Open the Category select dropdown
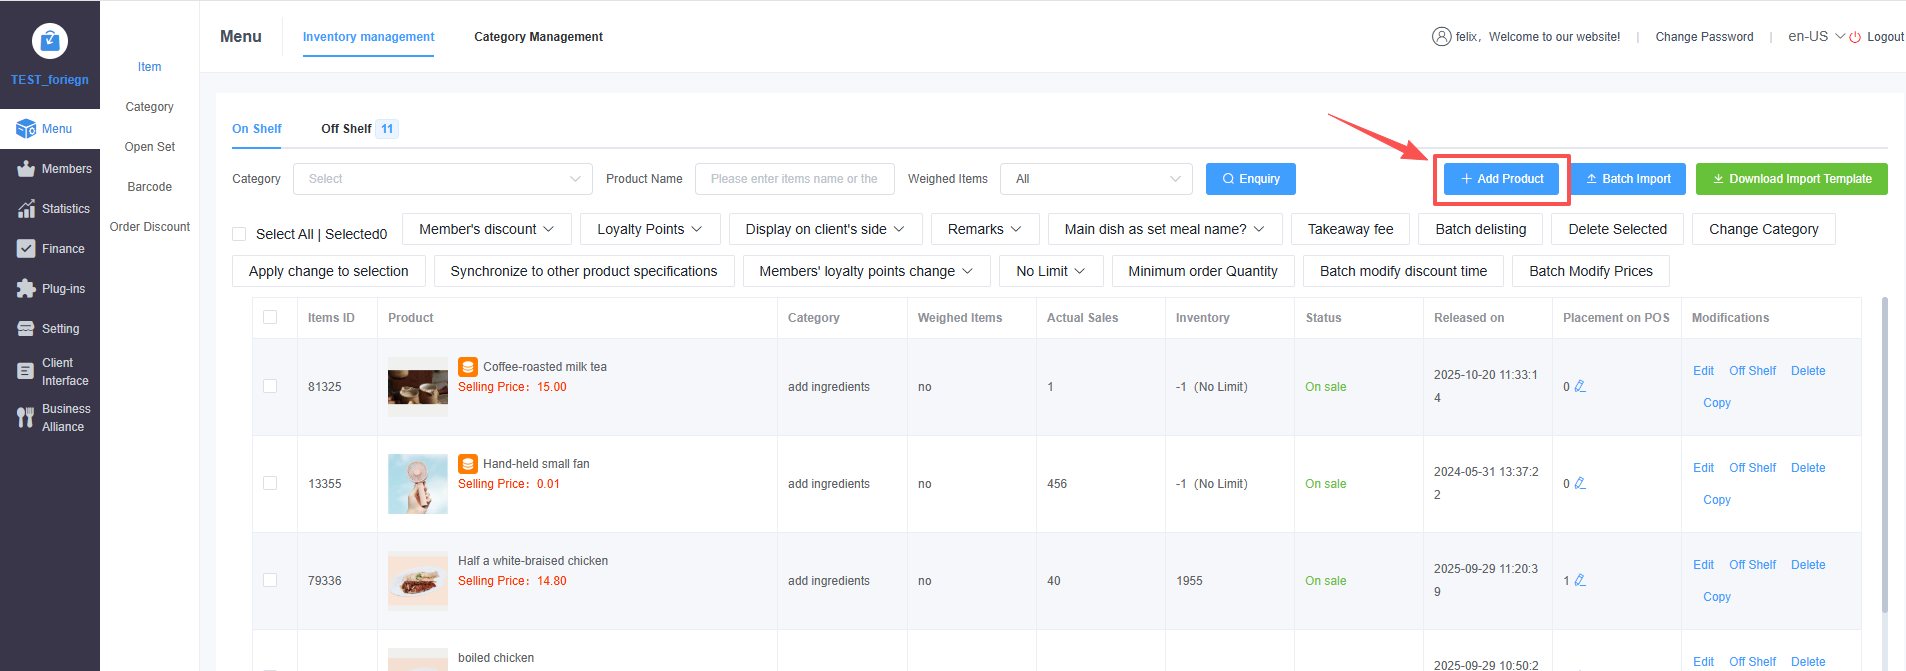Viewport: 1906px width, 671px height. [442, 179]
